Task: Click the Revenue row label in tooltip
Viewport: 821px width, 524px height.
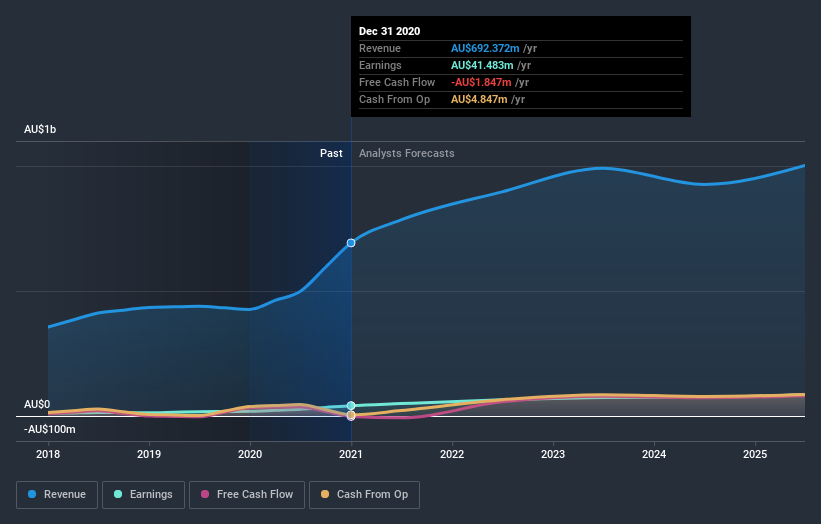Action: [x=380, y=48]
